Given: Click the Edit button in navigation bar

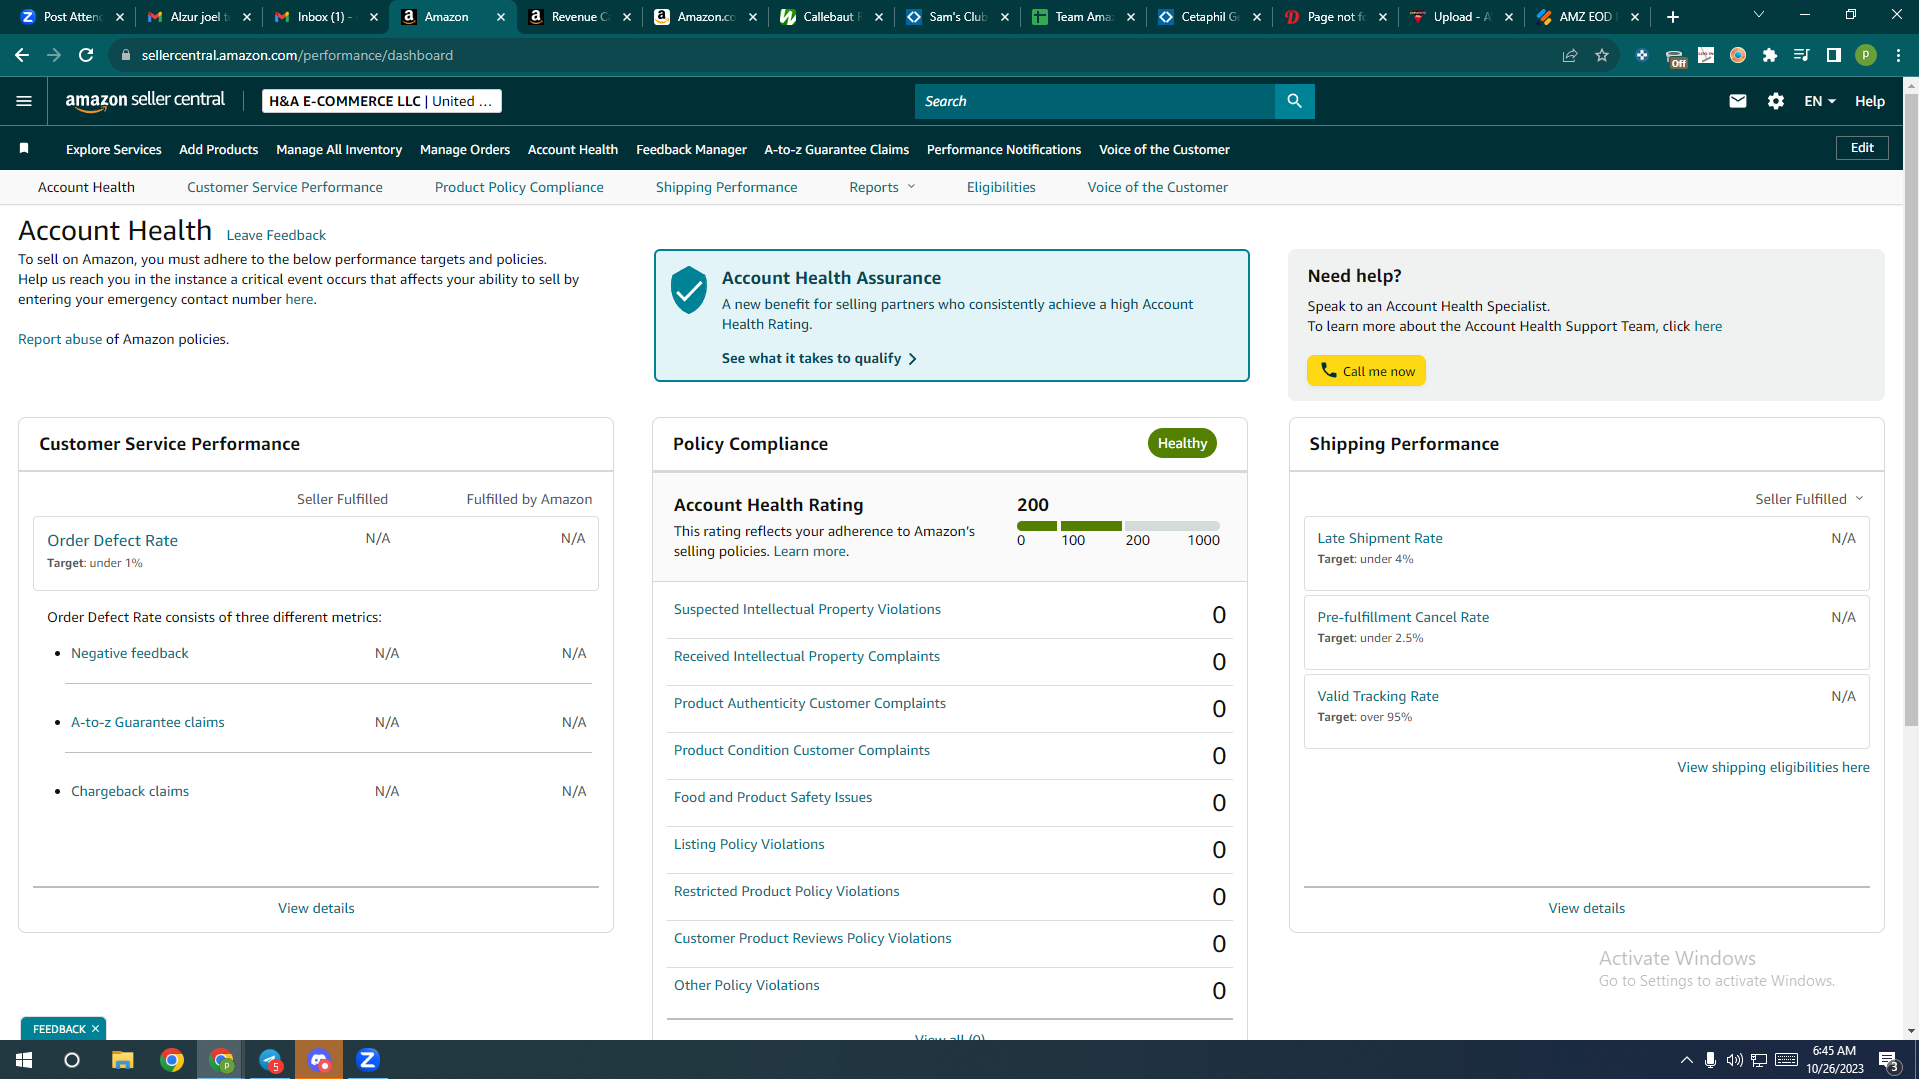Looking at the screenshot, I should point(1862,148).
